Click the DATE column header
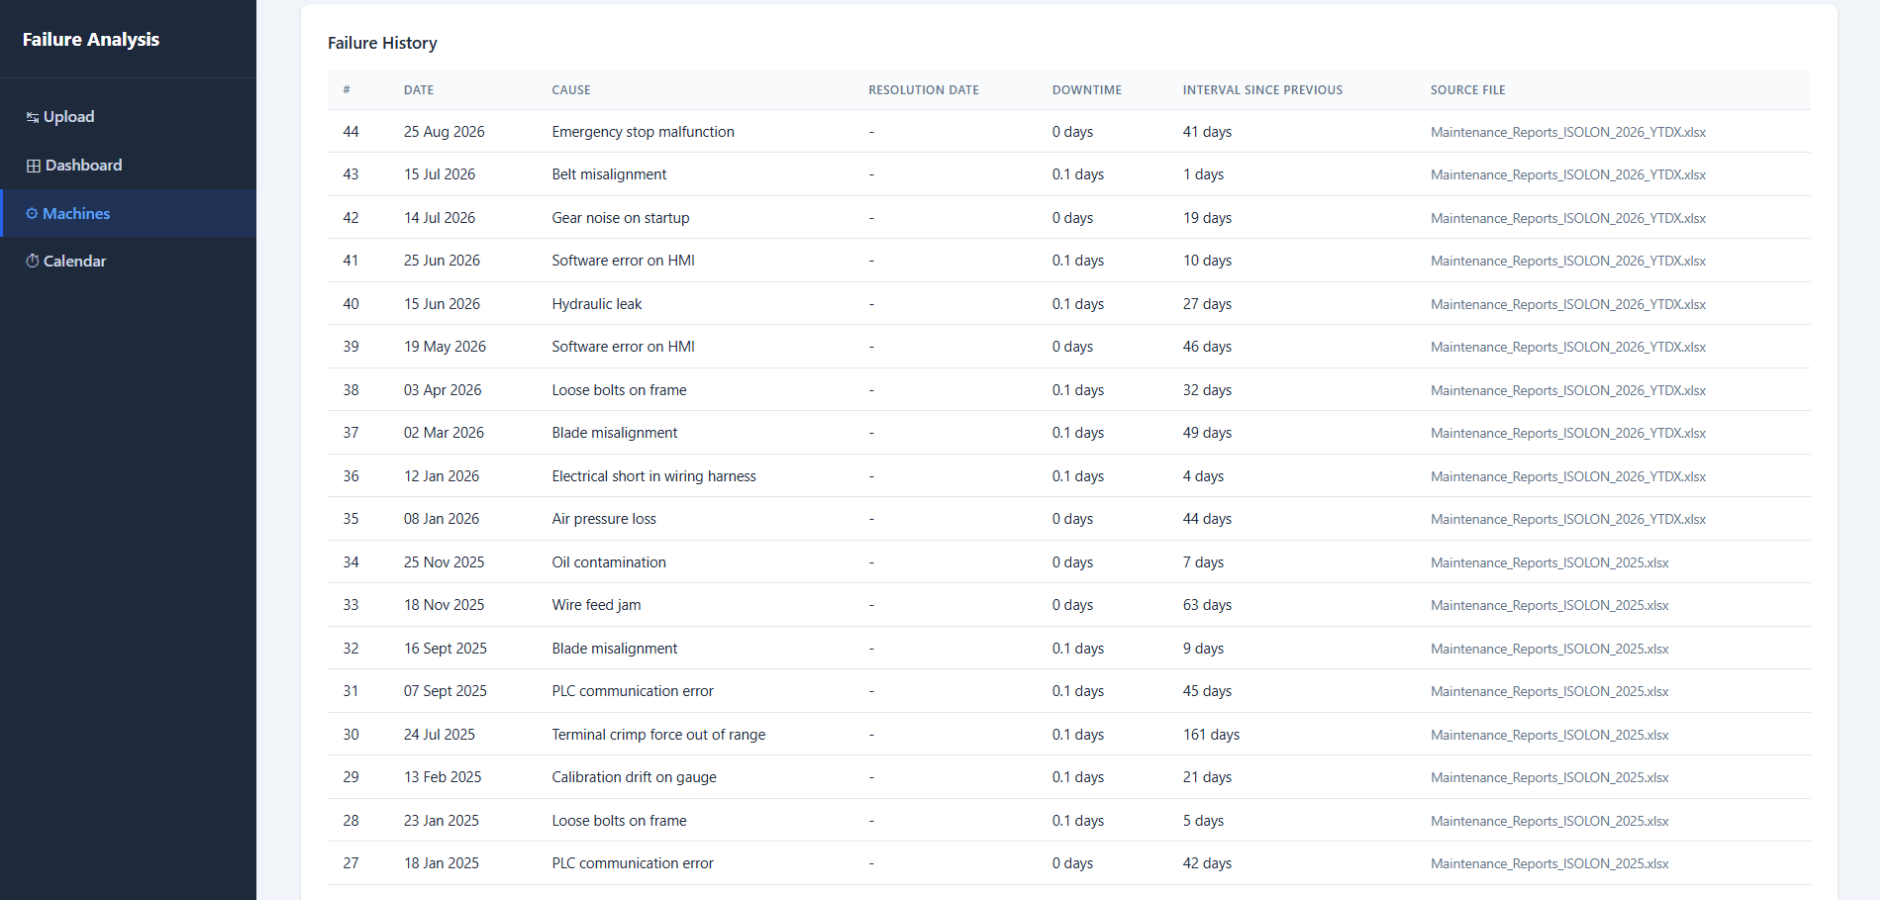 coord(419,90)
